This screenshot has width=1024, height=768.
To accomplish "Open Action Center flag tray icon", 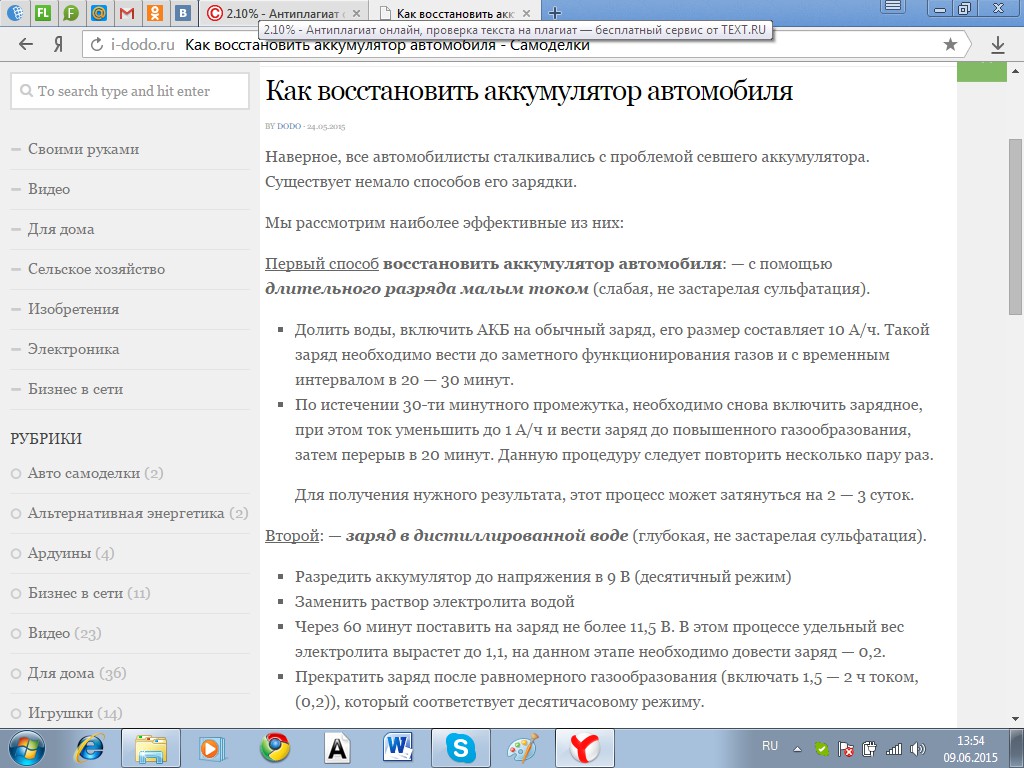I will click(846, 750).
